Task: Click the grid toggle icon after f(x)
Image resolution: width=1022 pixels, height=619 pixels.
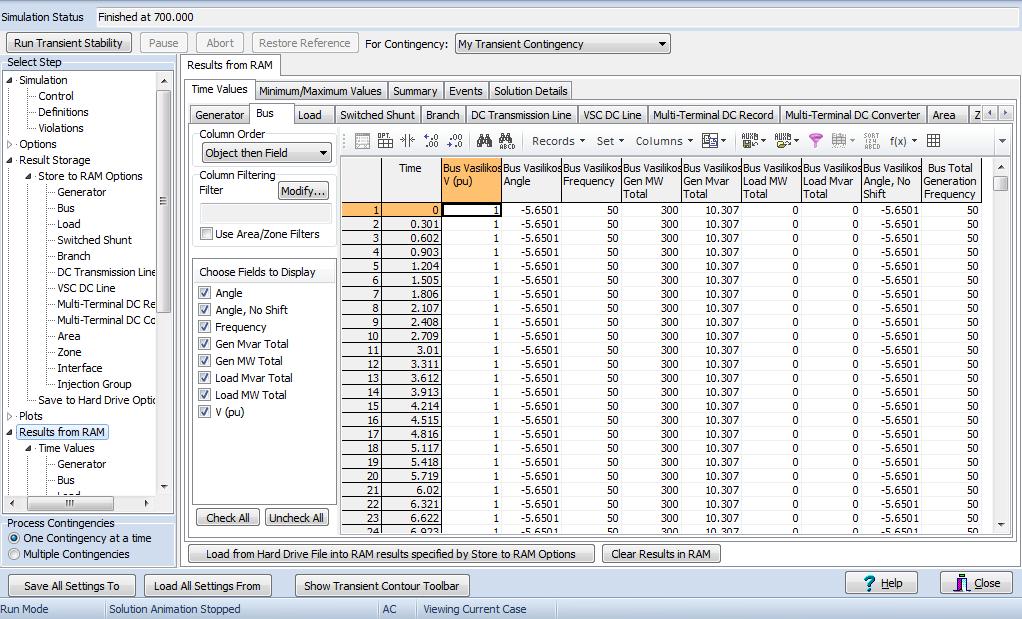Action: pyautogui.click(x=933, y=141)
